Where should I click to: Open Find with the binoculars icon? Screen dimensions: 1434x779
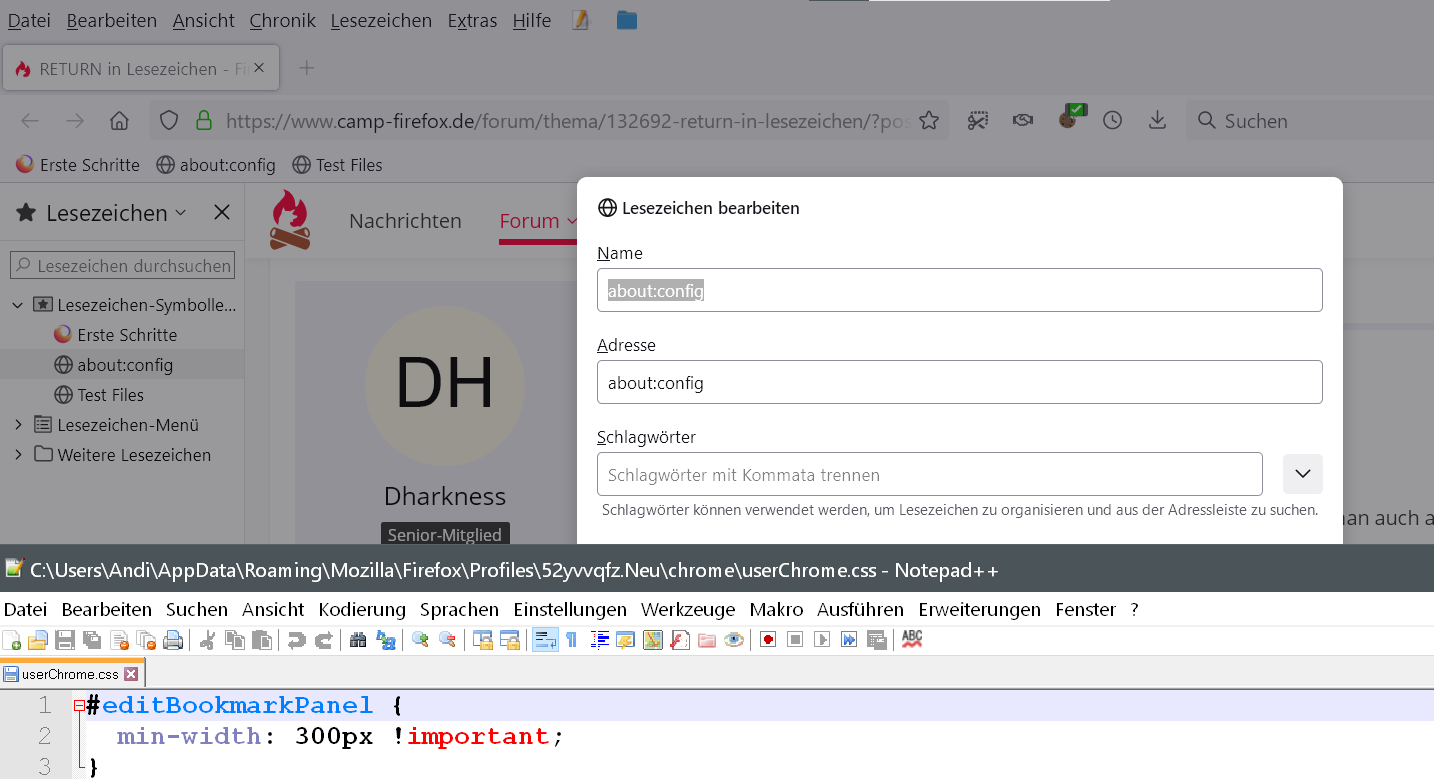(x=358, y=640)
